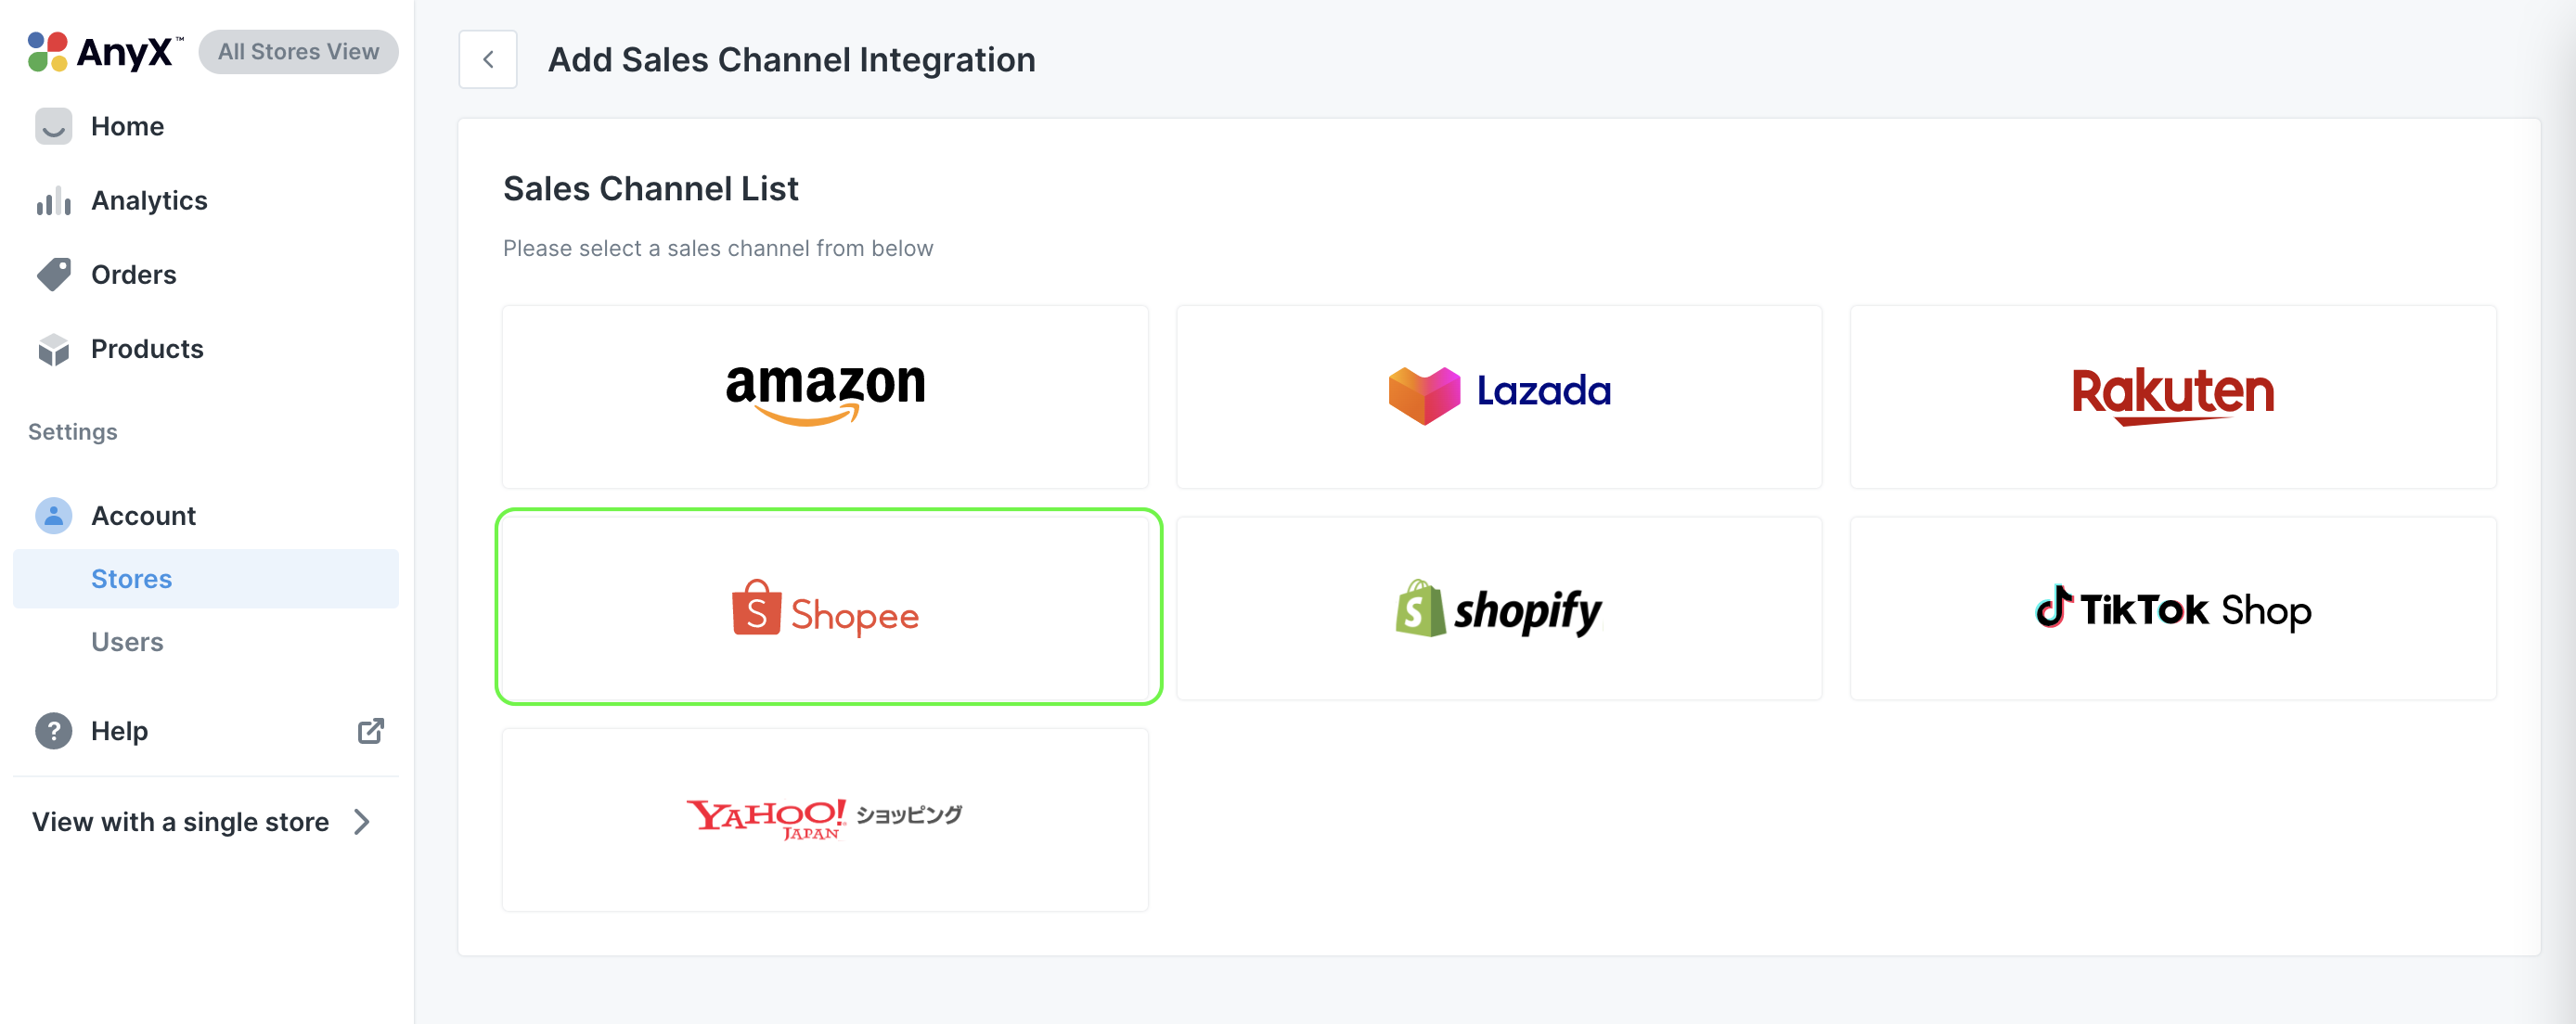Open the Analytics bar chart icon
2576x1024 pixels.
54,201
